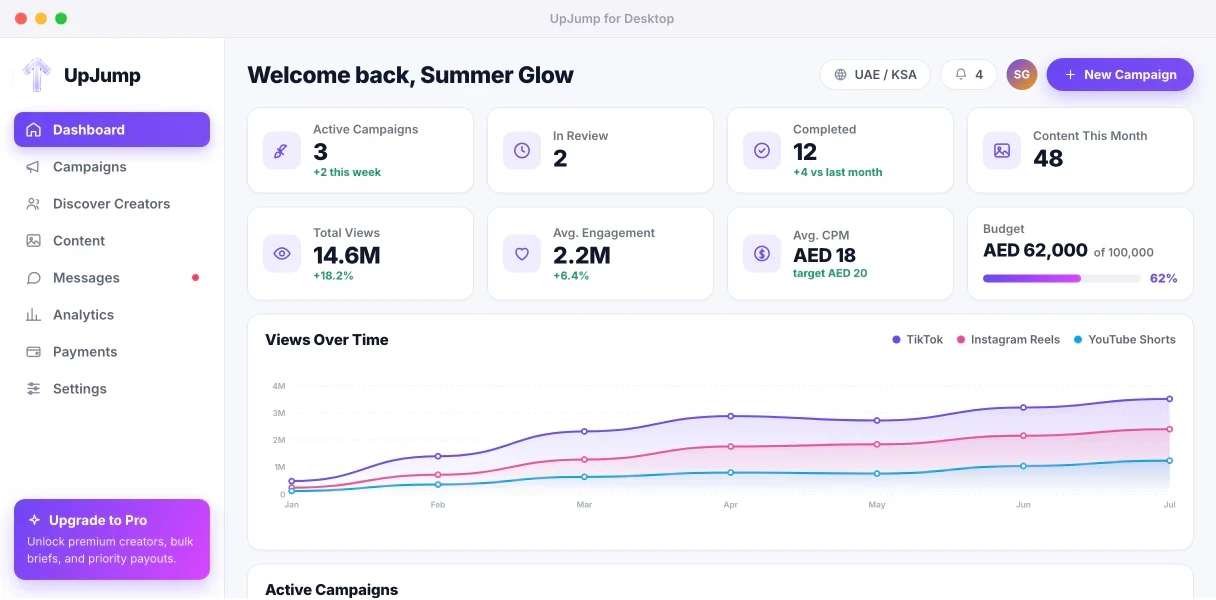Open notifications showing 4 alerts
Viewport: 1216px width, 600px height.
coord(969,75)
